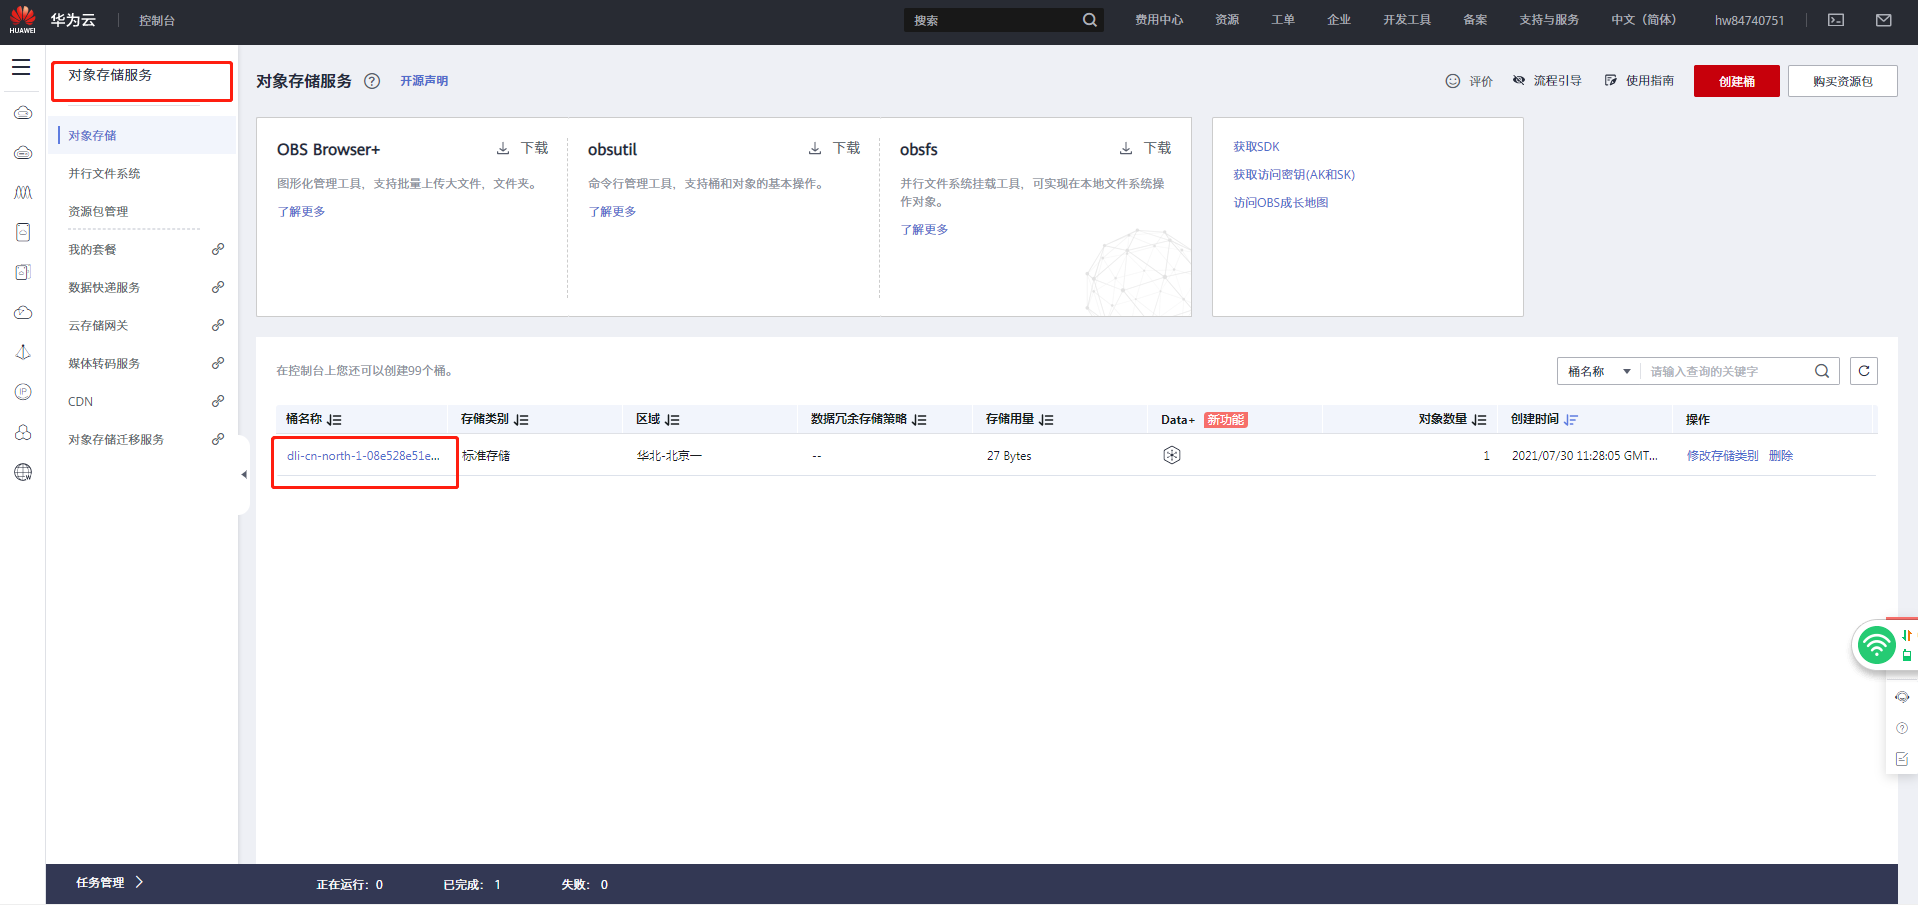Click the external link icon beside 媒体转码服务
Viewport: 1918px width, 908px height.
(x=218, y=363)
